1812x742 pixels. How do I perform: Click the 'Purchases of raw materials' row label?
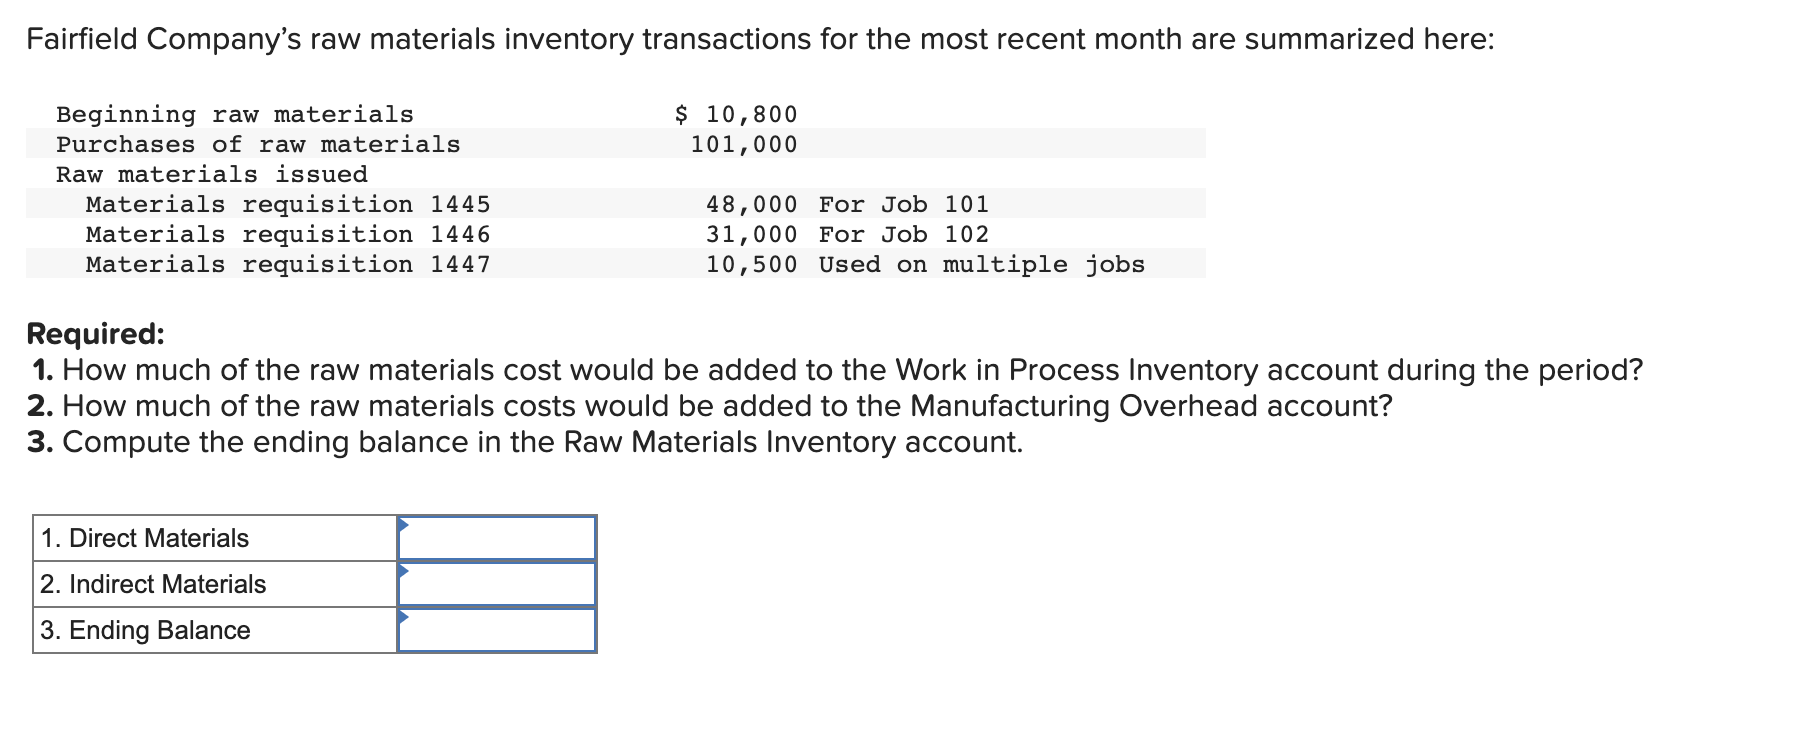point(258,144)
